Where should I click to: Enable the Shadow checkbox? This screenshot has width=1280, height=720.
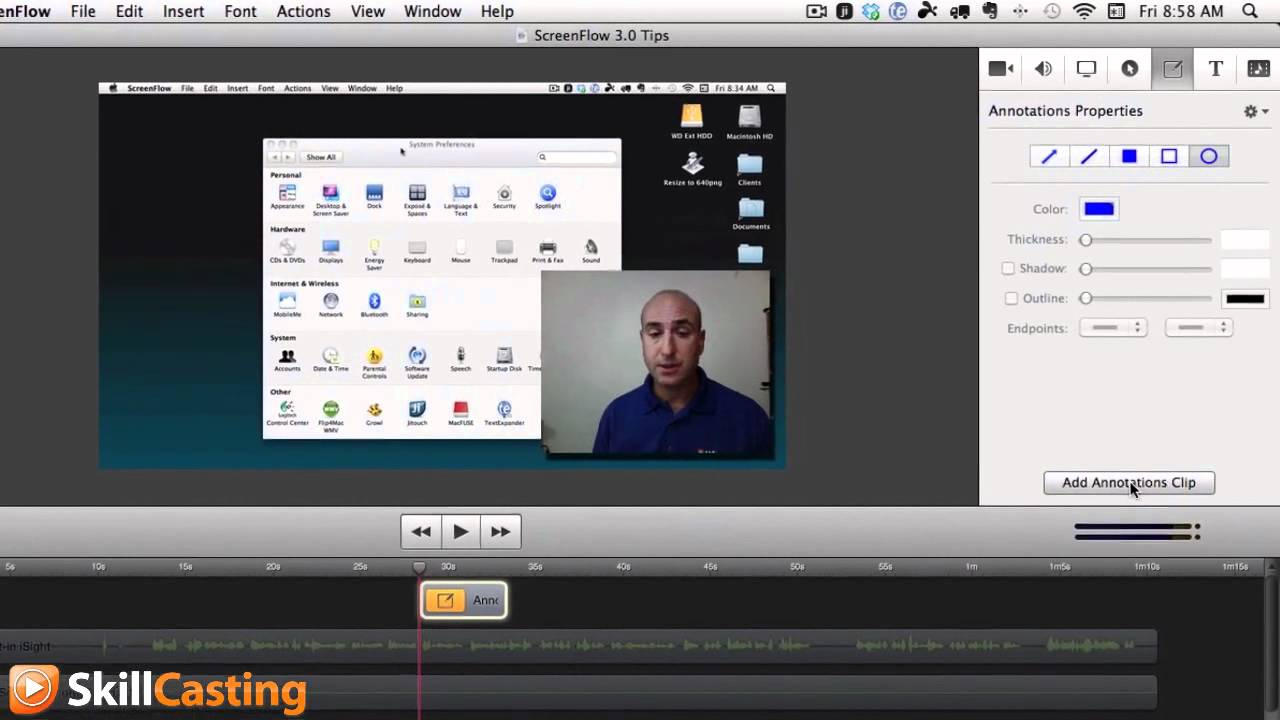1008,268
